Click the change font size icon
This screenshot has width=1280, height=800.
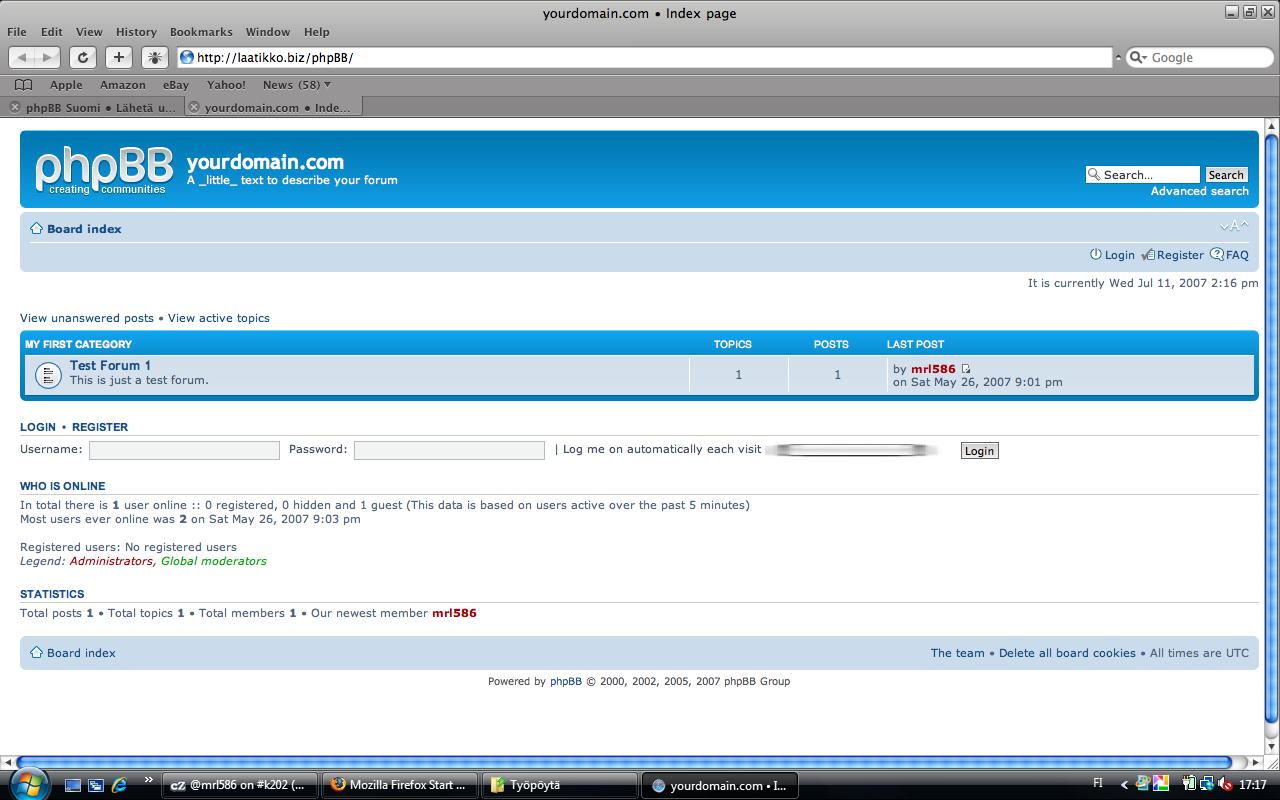(x=1234, y=227)
